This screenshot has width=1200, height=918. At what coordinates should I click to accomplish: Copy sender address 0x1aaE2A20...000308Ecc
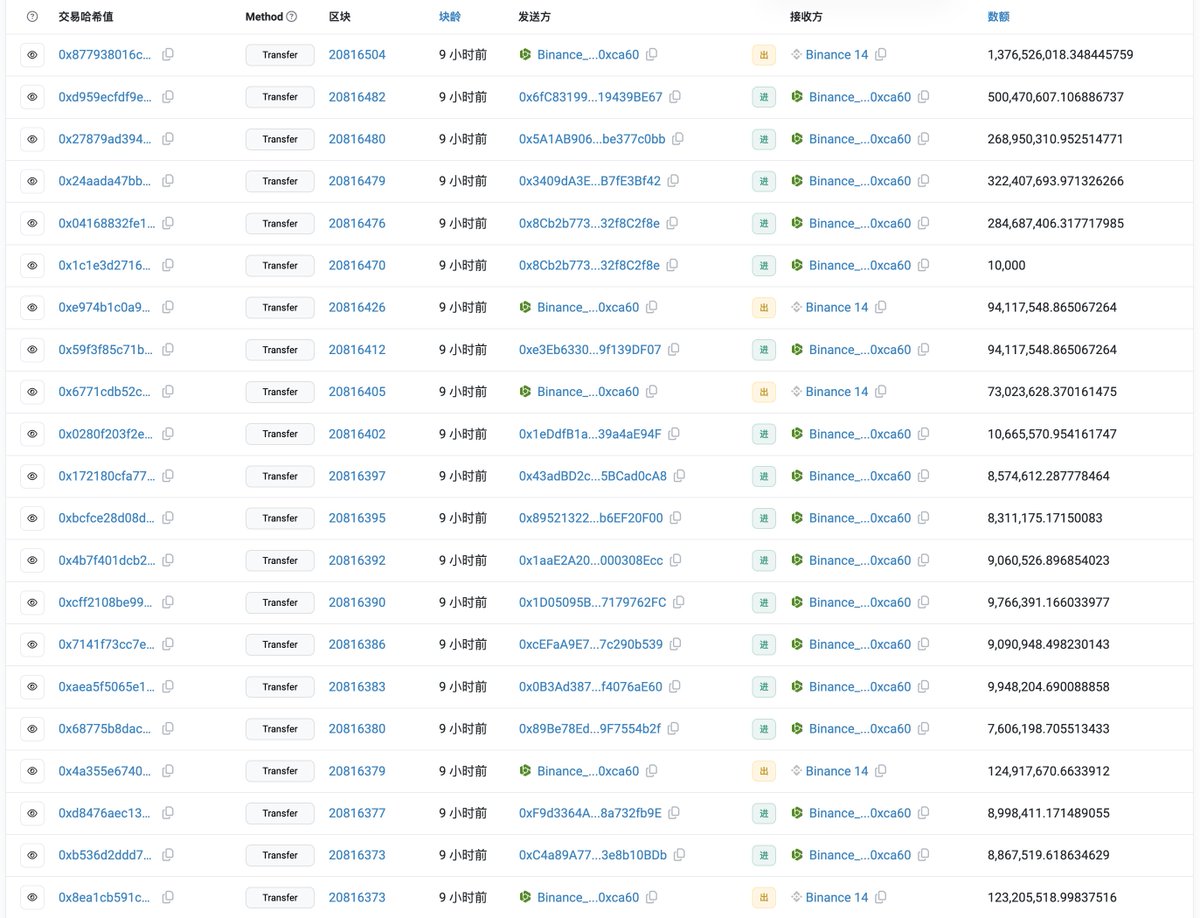click(x=675, y=560)
